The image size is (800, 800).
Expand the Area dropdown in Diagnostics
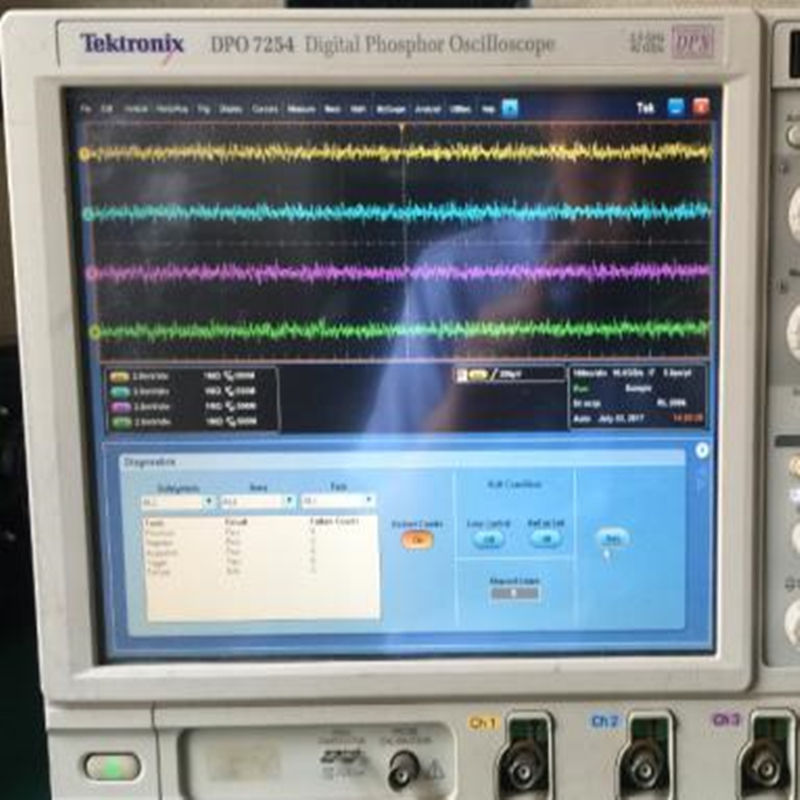point(258,501)
